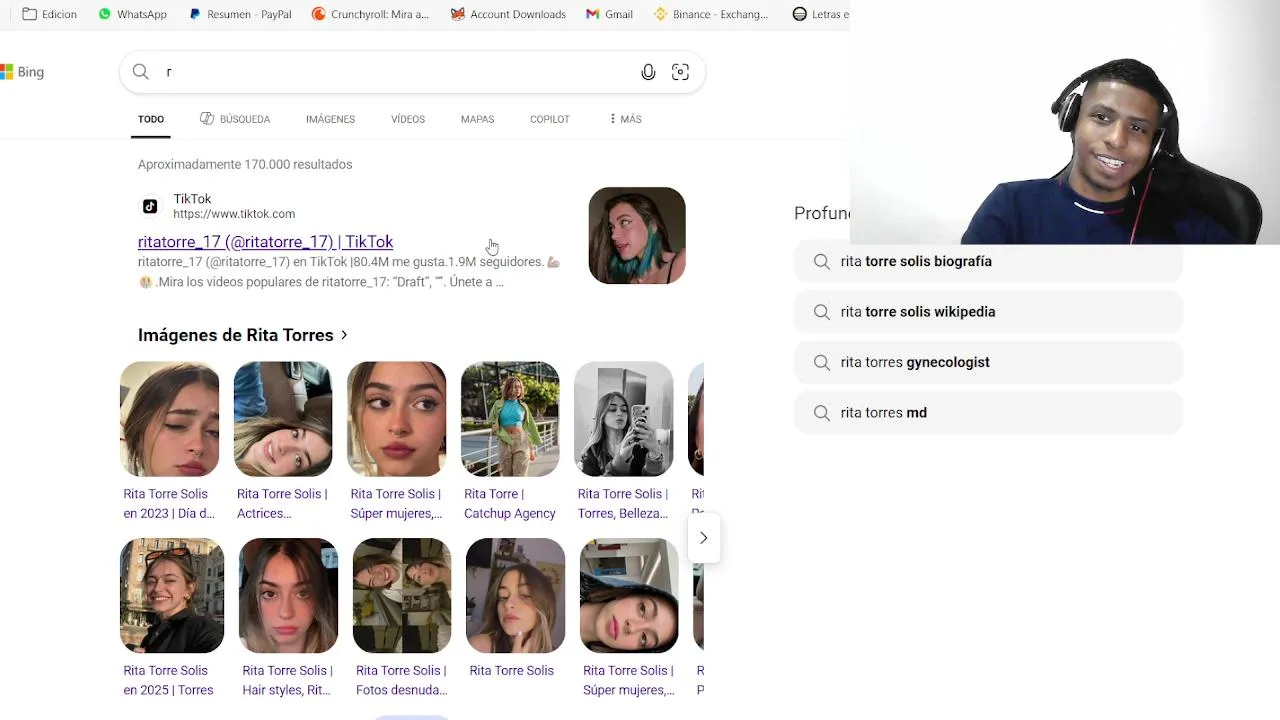Click 'Aproximadamente 170.000 resultados' text
1280x720 pixels.
point(245,164)
